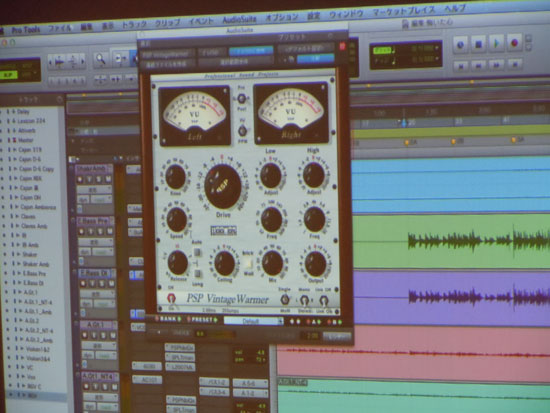Flip the Pre/Post meter switch

(241, 99)
